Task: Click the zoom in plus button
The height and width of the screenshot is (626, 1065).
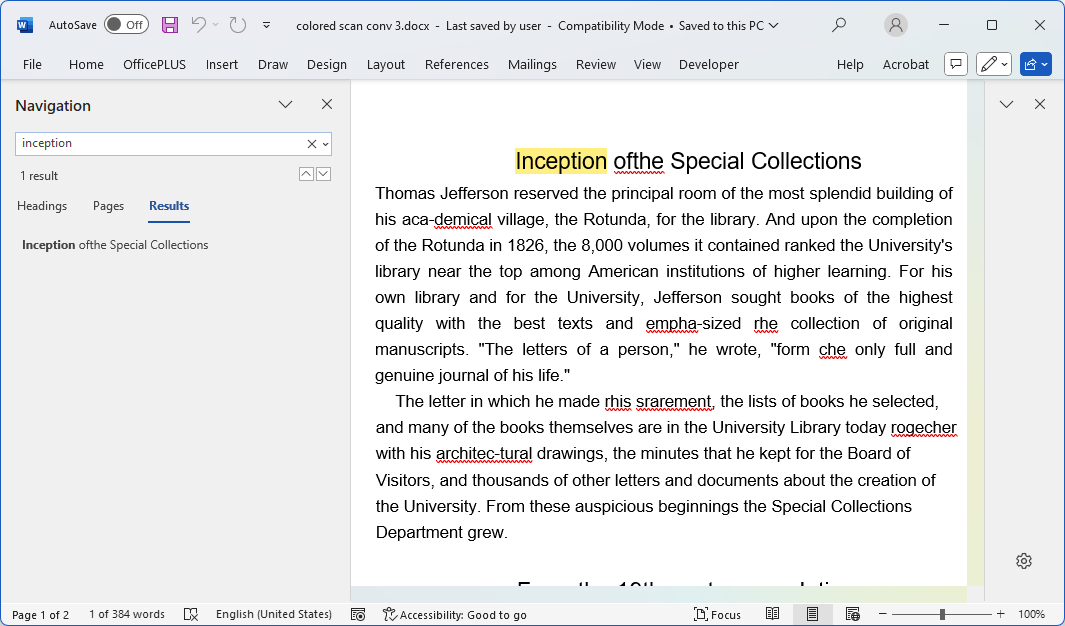Action: tap(1000, 614)
